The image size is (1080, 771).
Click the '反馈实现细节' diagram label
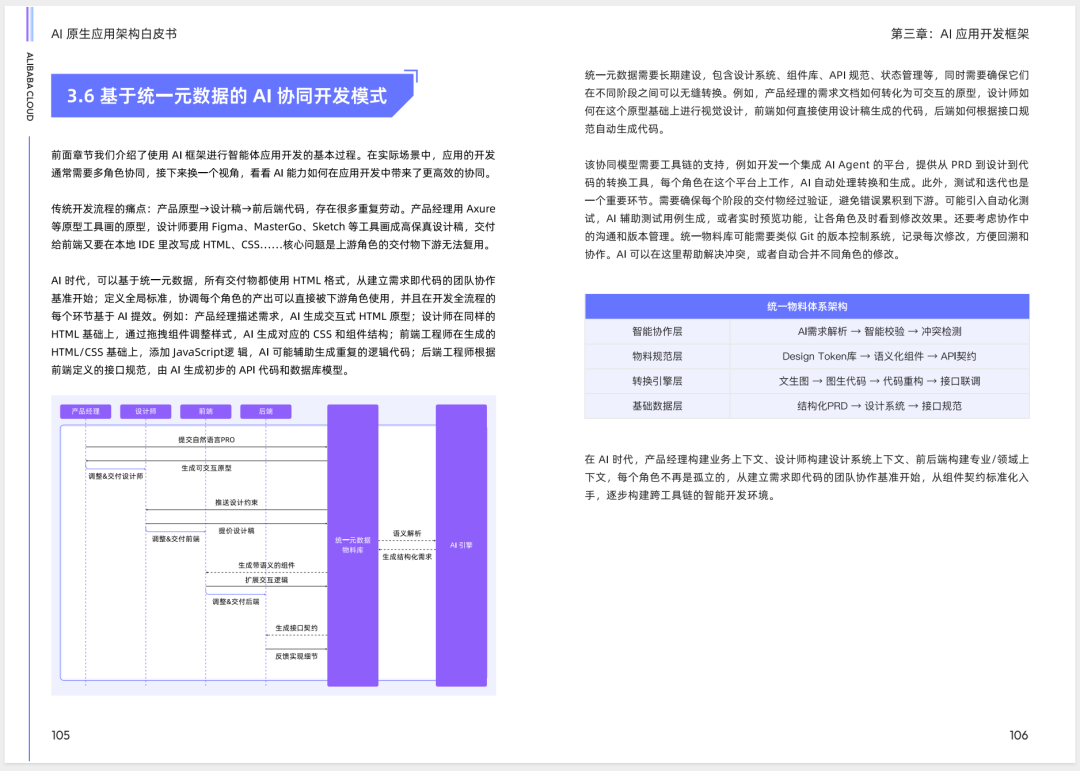[296, 656]
